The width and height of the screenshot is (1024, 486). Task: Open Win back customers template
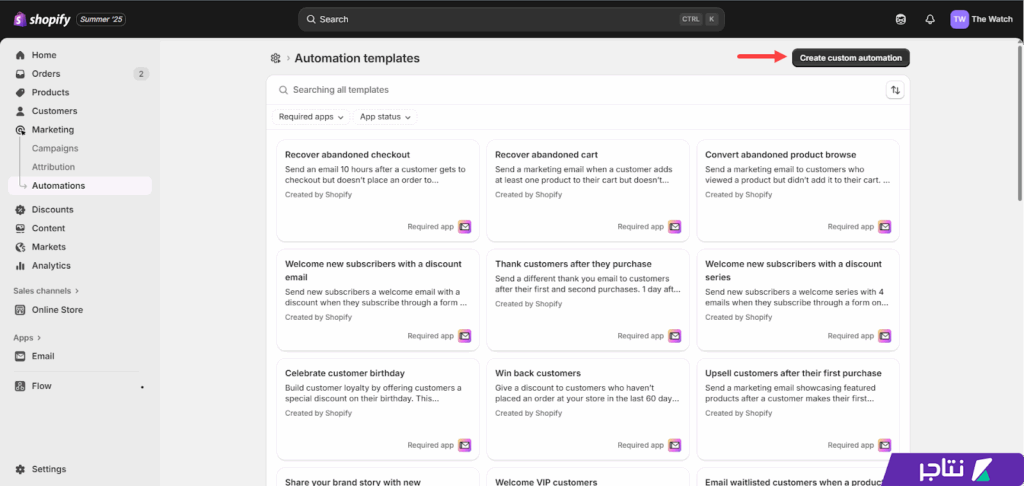tap(588, 409)
